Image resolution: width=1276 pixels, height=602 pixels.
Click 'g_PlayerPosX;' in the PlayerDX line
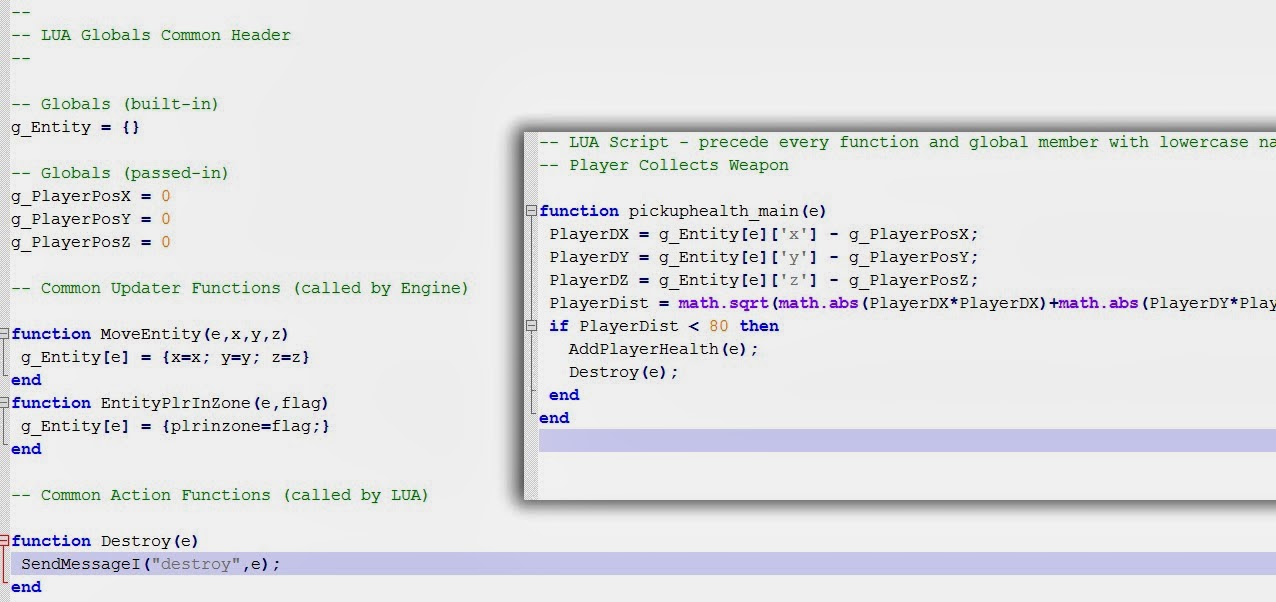(x=914, y=234)
